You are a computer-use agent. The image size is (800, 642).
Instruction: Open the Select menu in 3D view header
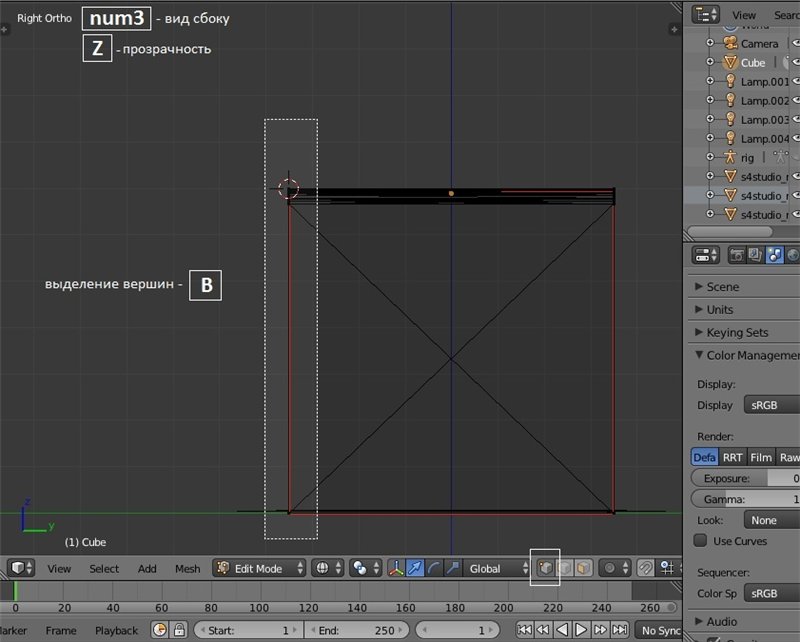click(104, 569)
